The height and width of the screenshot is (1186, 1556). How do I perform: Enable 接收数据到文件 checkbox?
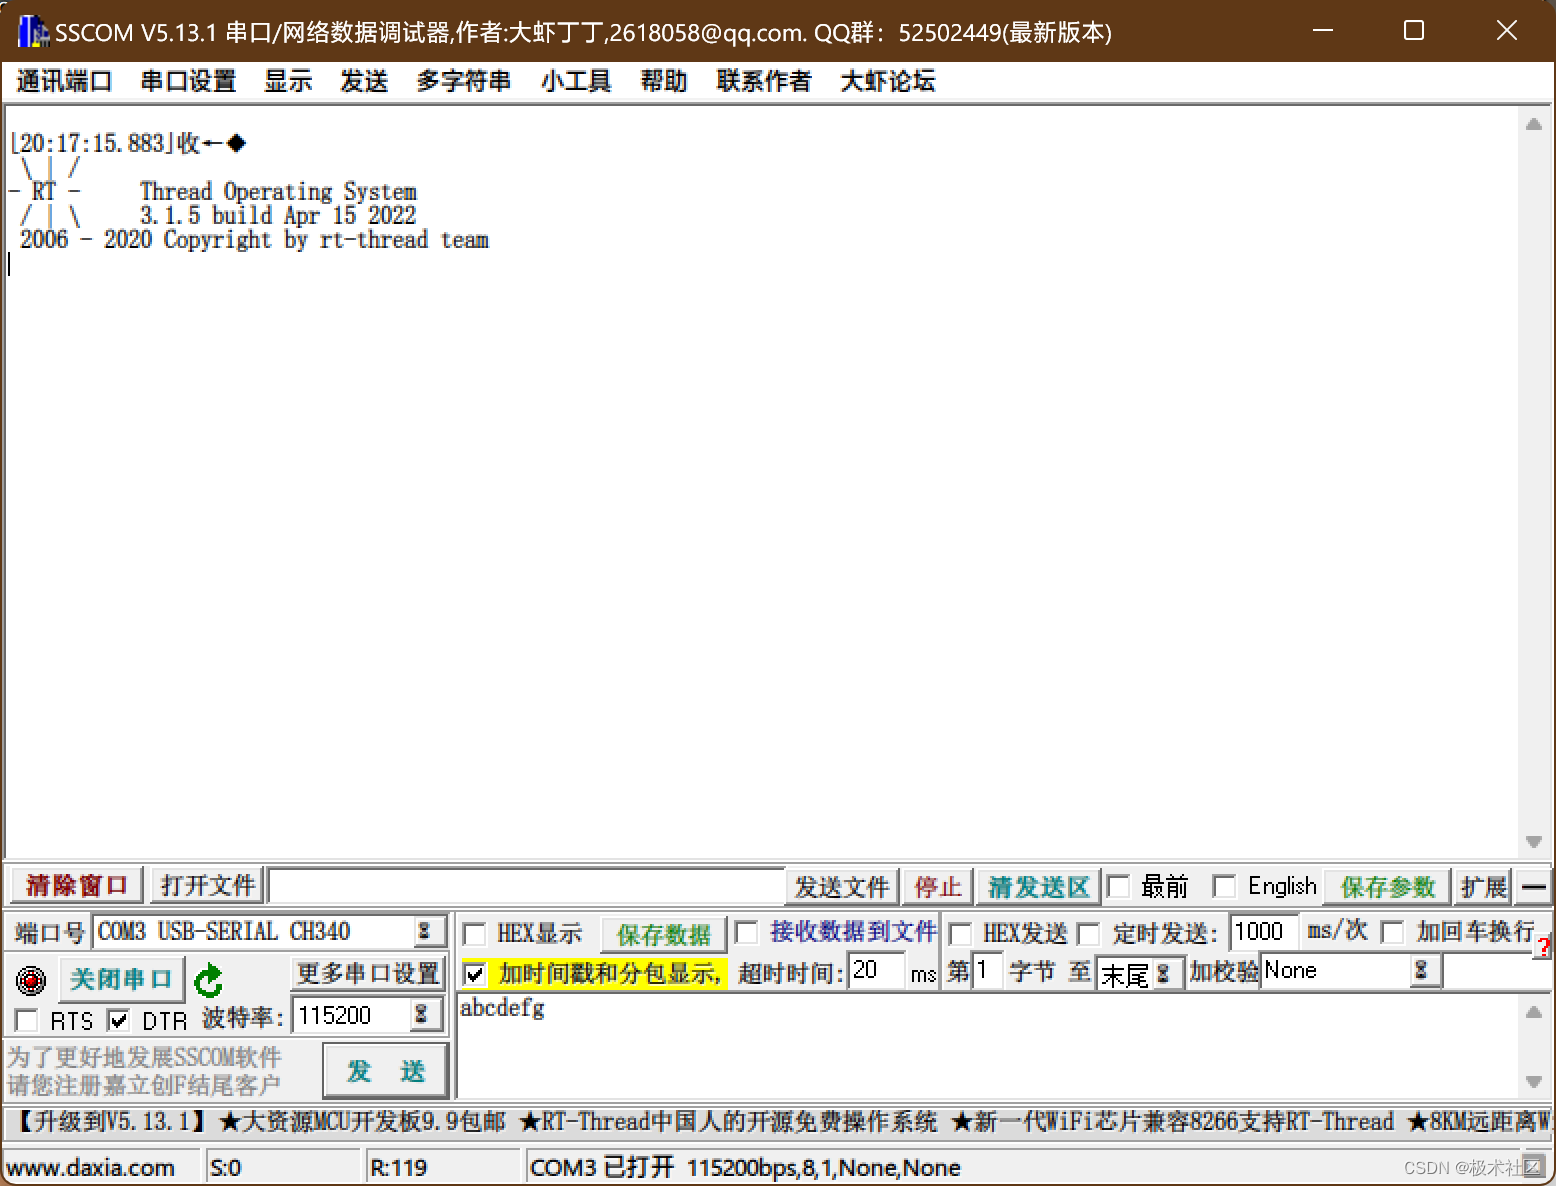click(747, 932)
